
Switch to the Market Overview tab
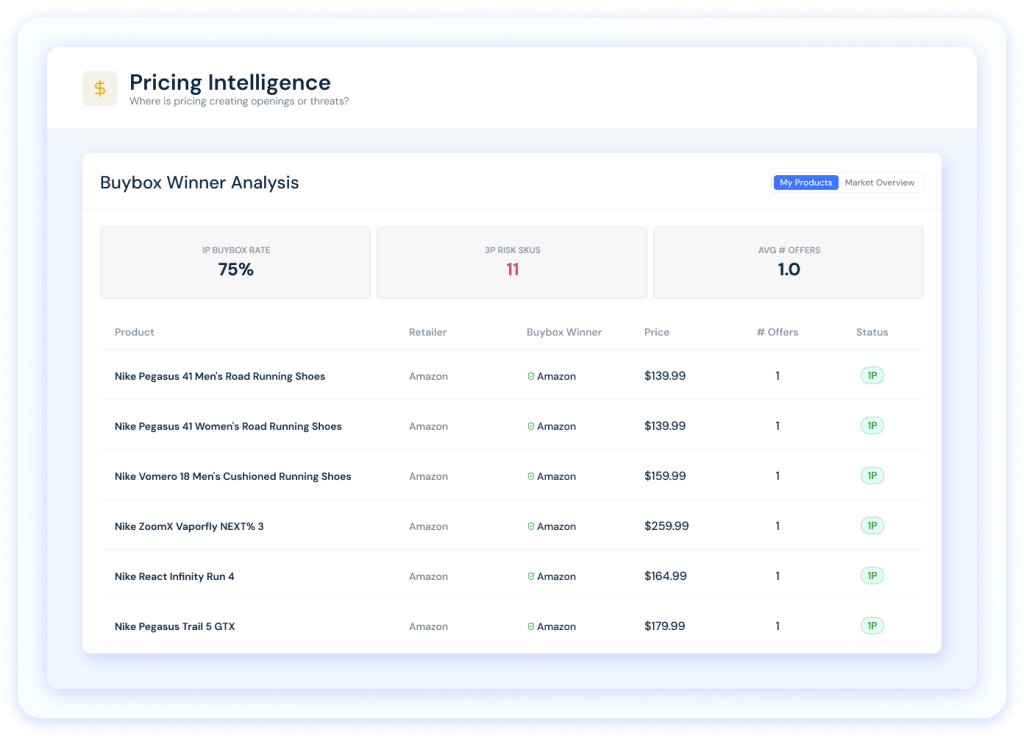(879, 183)
